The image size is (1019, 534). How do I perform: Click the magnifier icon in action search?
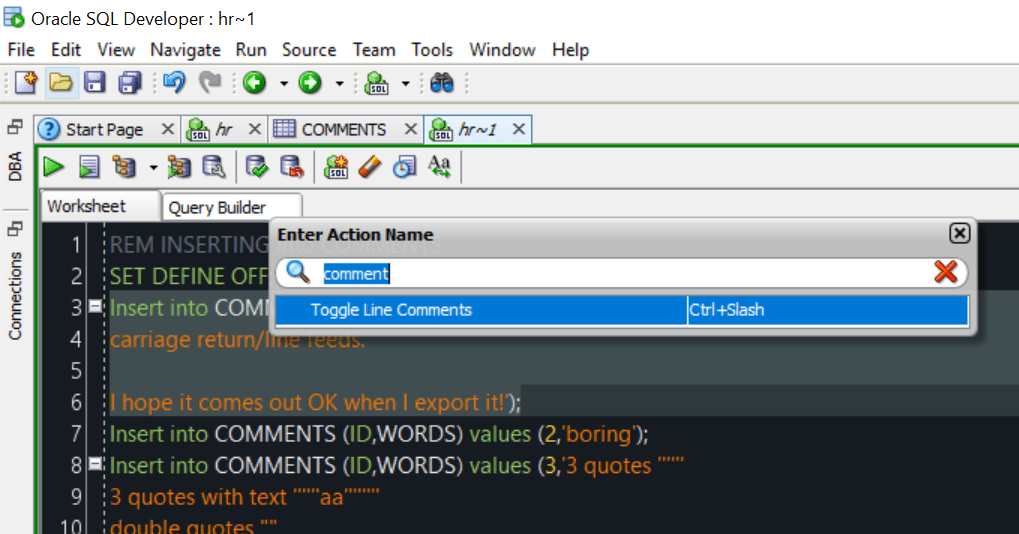298,272
